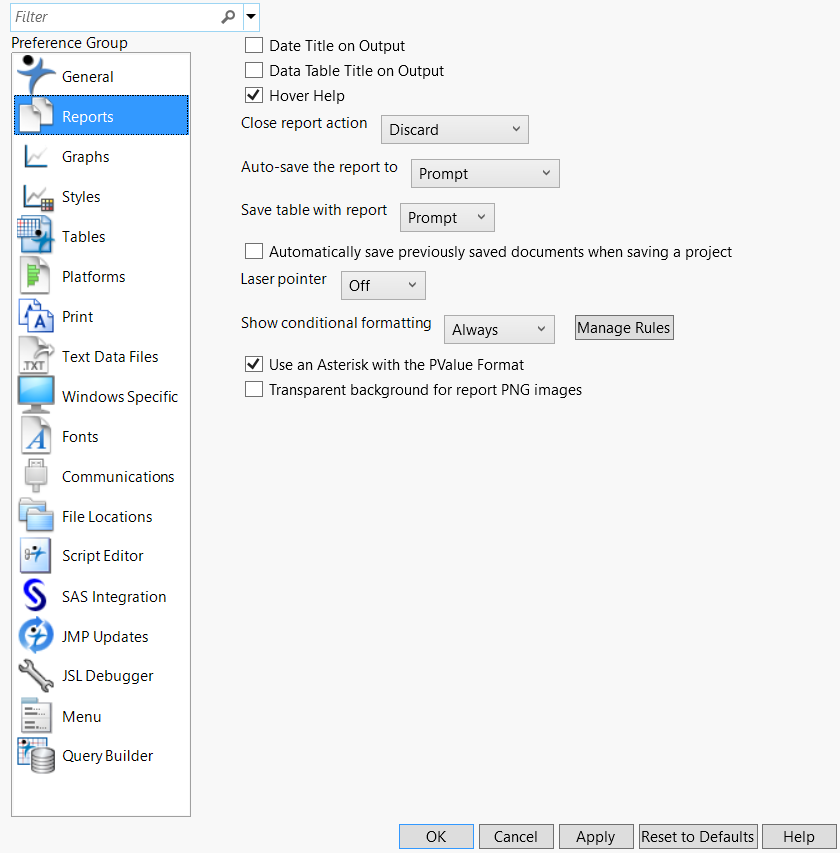The height and width of the screenshot is (853, 840).
Task: Select the General preference group label
Action: point(88,77)
